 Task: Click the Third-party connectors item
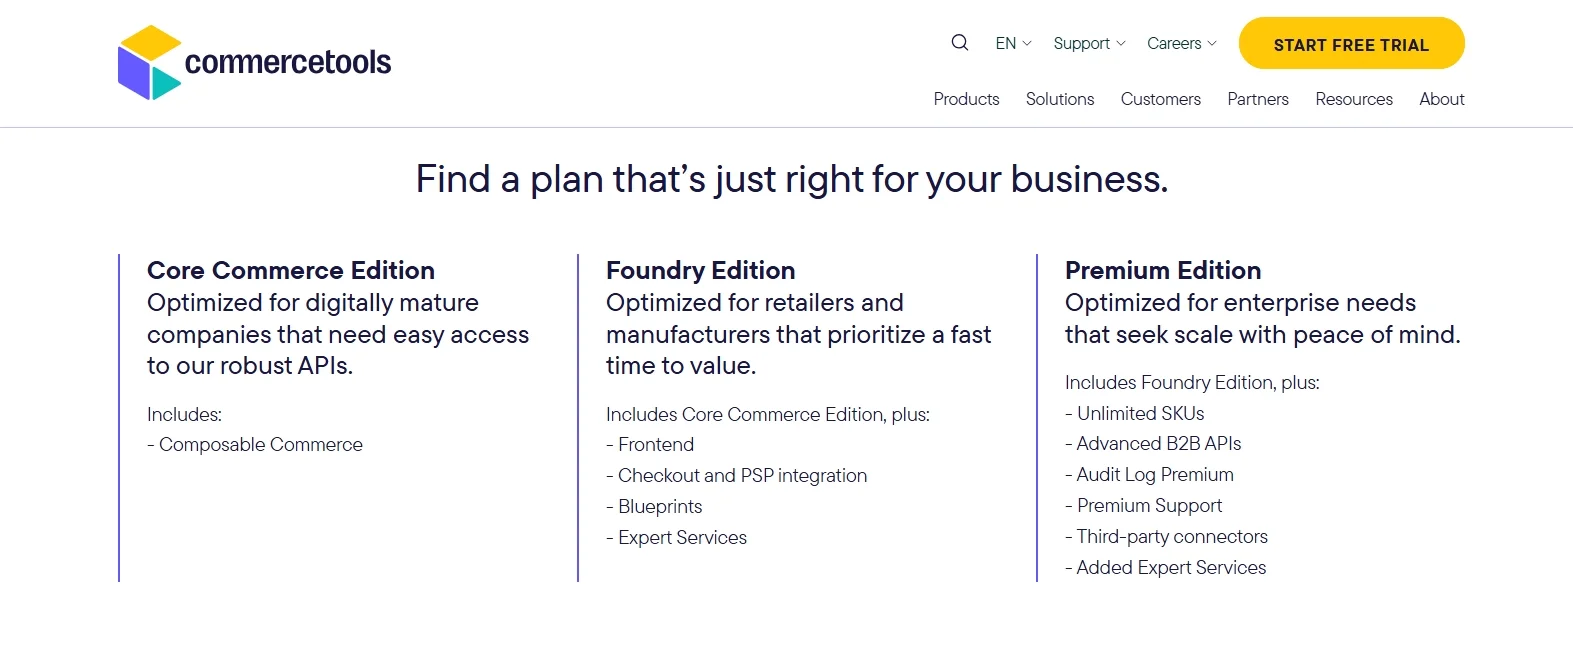click(x=1167, y=537)
